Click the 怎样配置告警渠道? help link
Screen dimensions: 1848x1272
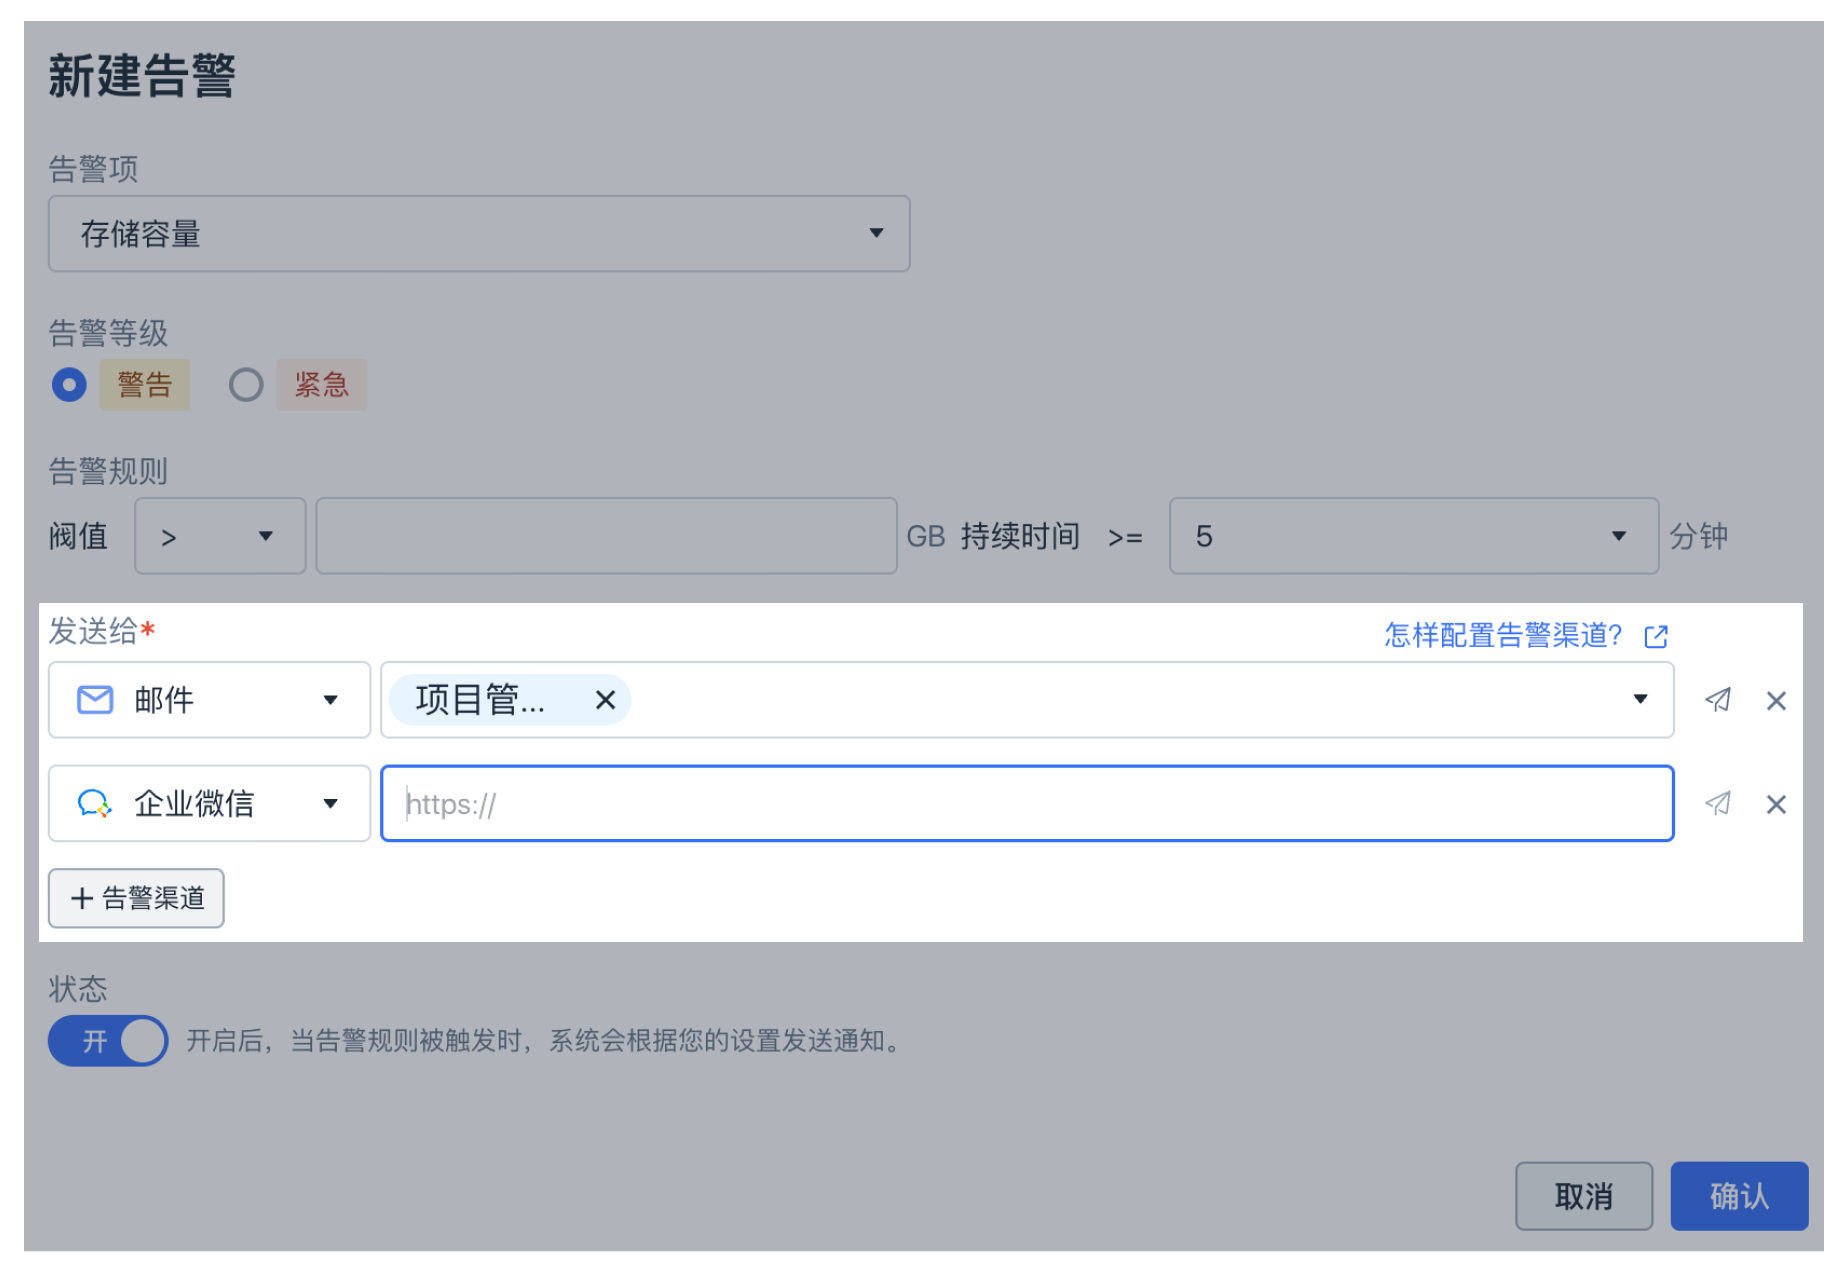pyautogui.click(x=1503, y=635)
